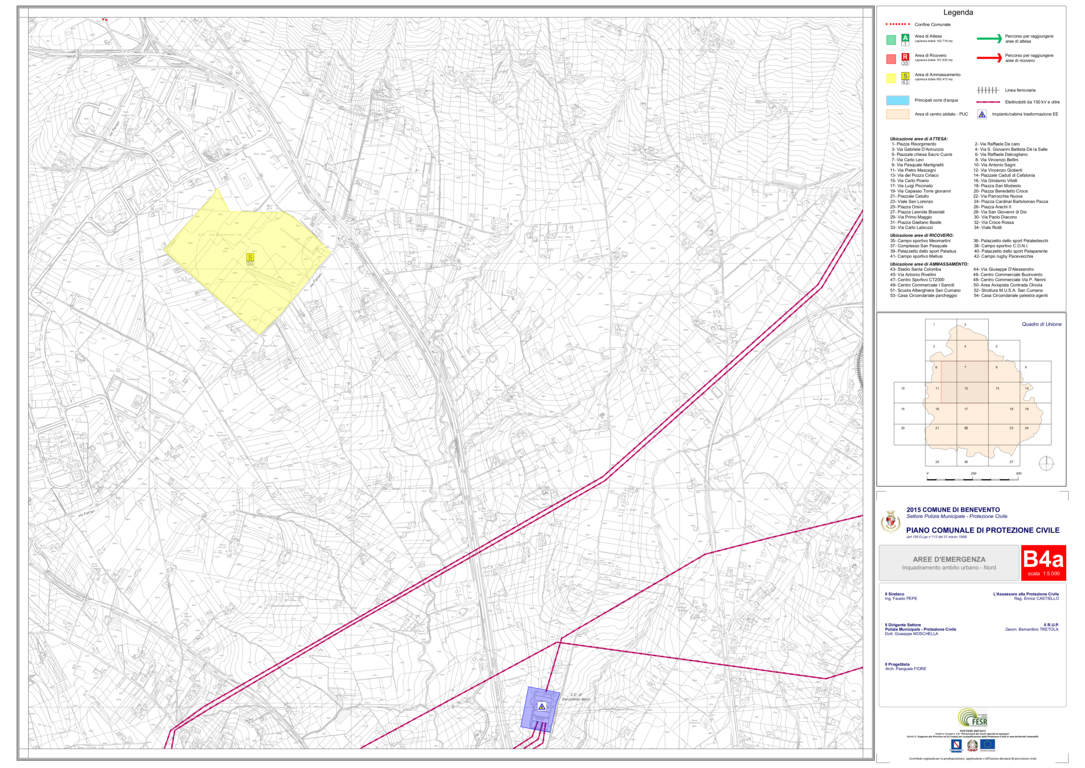Image resolution: width=1085 pixels, height=768 pixels.
Task: Click the yellow 'S' marker inside the map's yellow zone
Action: [x=249, y=259]
